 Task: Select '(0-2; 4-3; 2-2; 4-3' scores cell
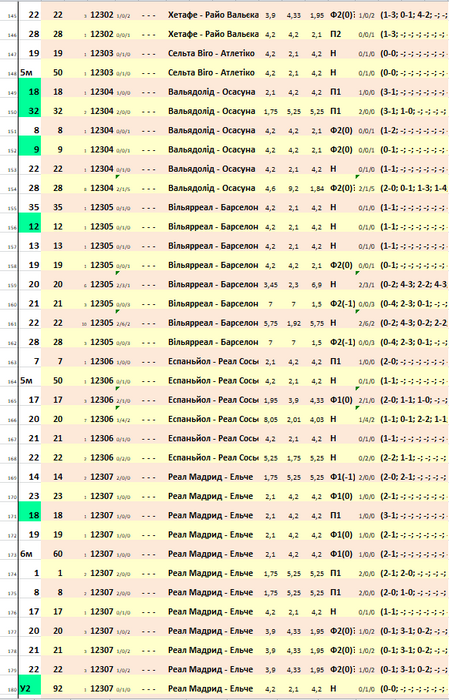pyautogui.click(x=414, y=284)
